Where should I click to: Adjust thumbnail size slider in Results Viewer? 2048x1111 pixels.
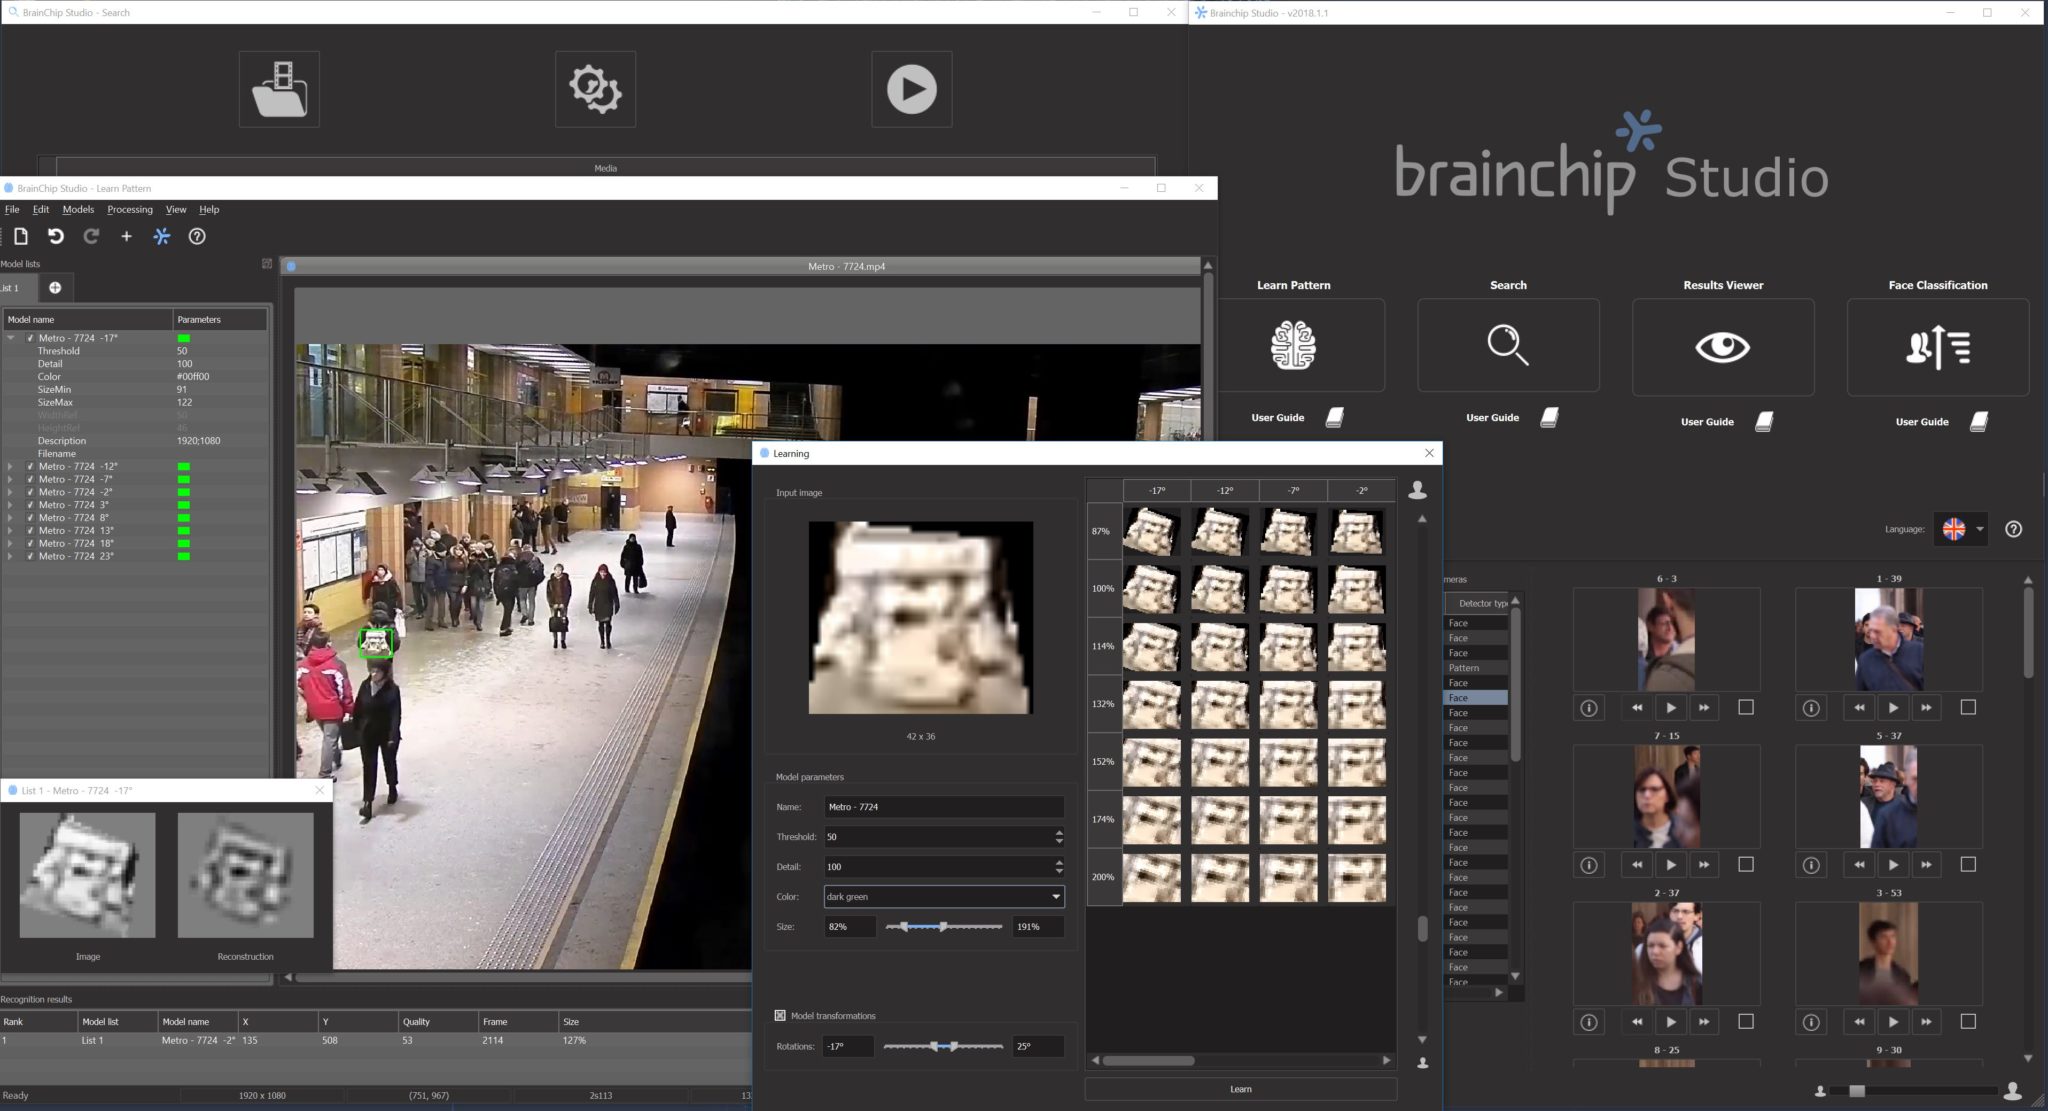click(1856, 1091)
